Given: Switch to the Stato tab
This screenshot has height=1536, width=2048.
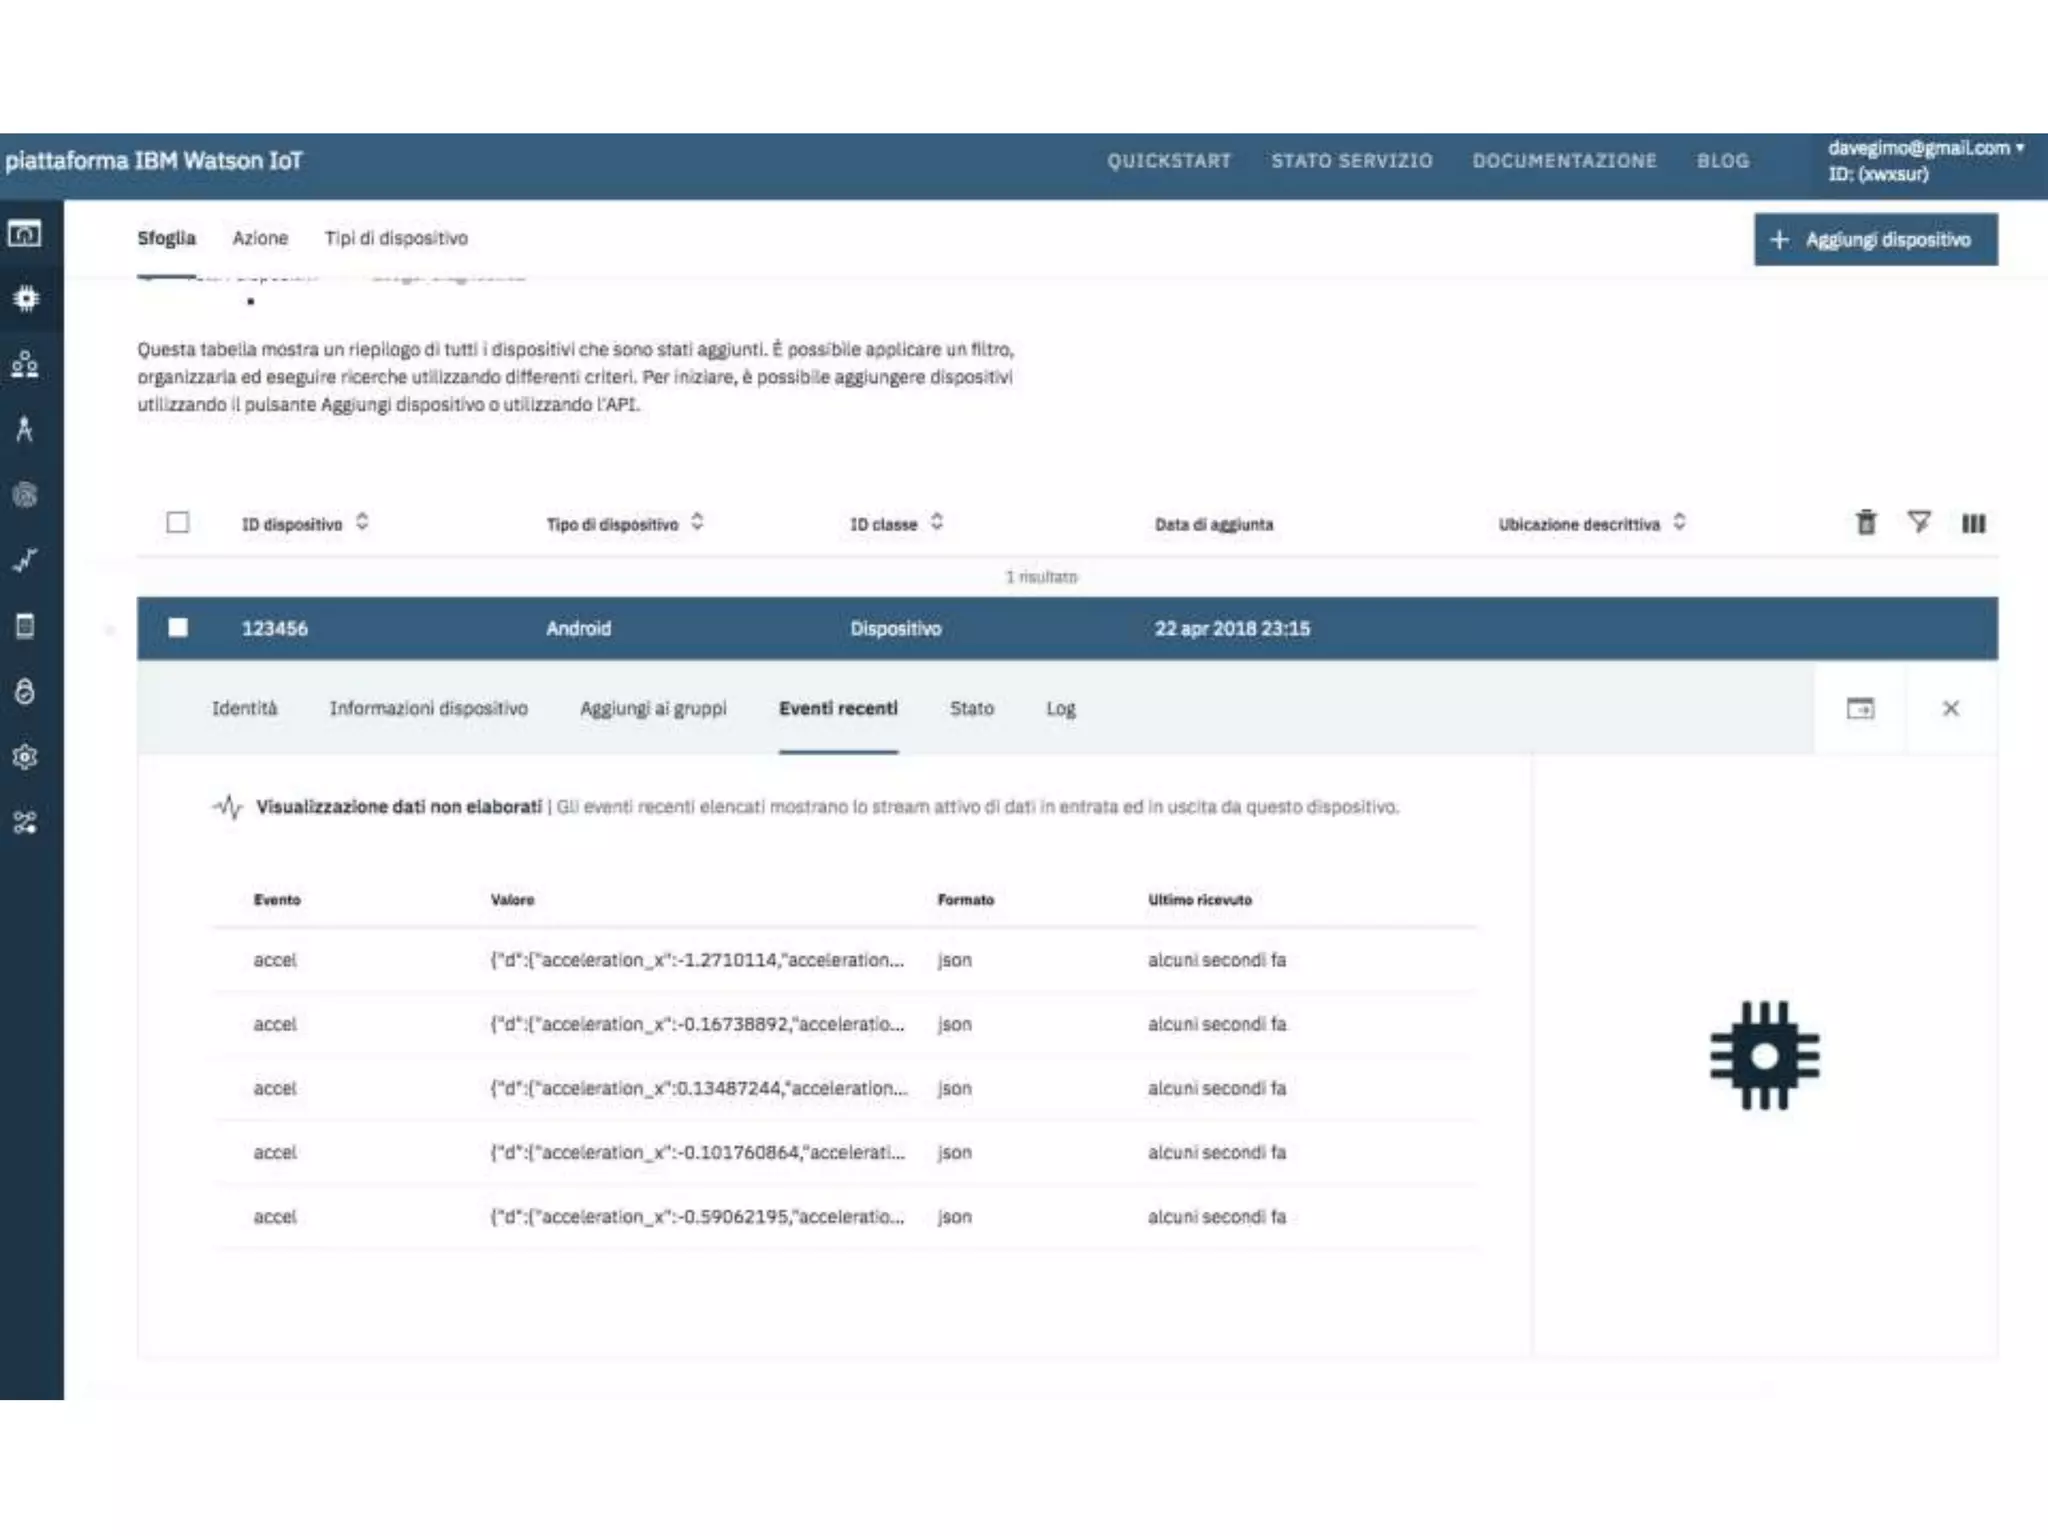Looking at the screenshot, I should click(x=971, y=708).
